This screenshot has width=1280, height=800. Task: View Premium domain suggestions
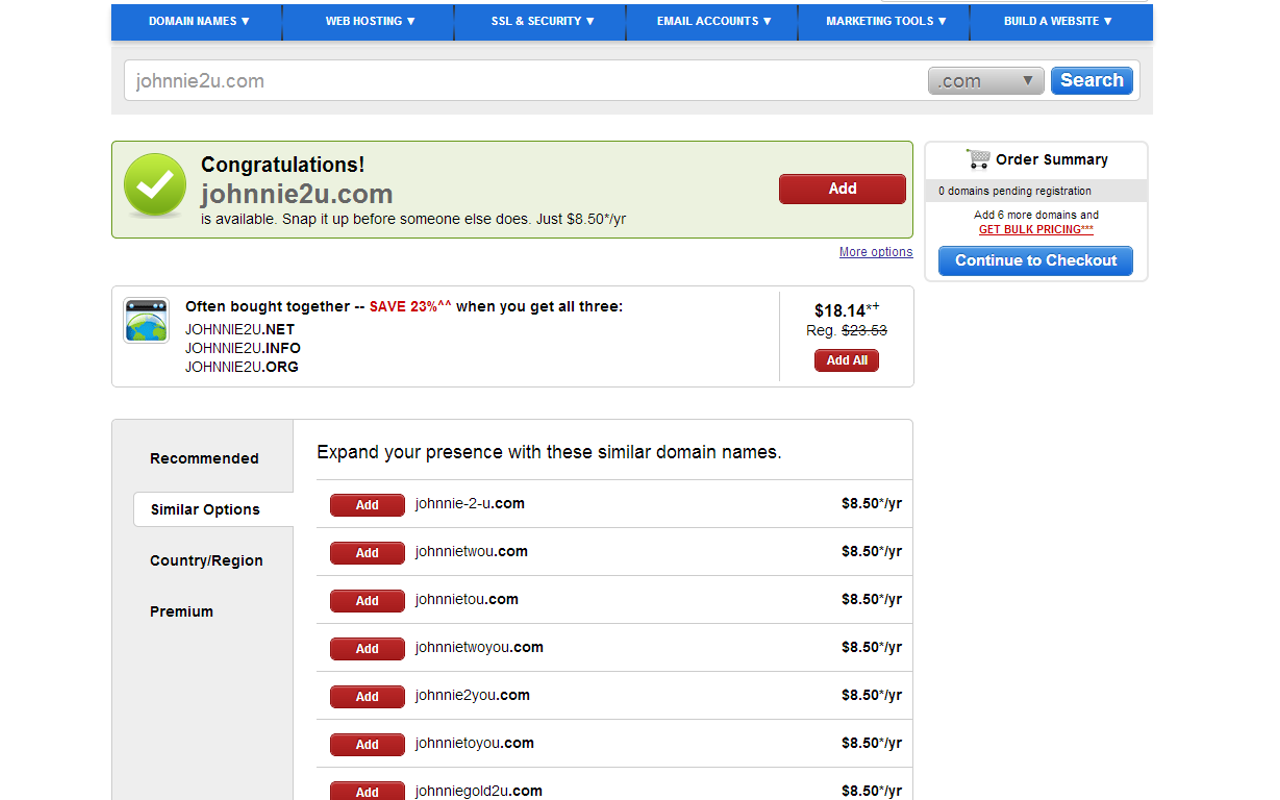(181, 611)
